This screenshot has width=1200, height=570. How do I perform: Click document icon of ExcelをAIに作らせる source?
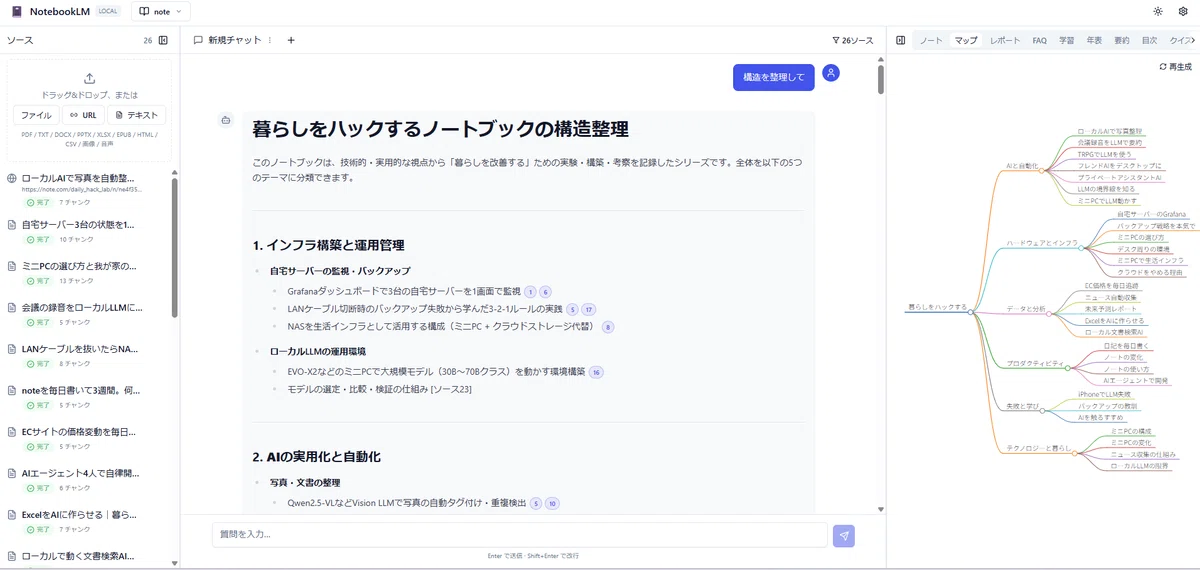(x=12, y=515)
